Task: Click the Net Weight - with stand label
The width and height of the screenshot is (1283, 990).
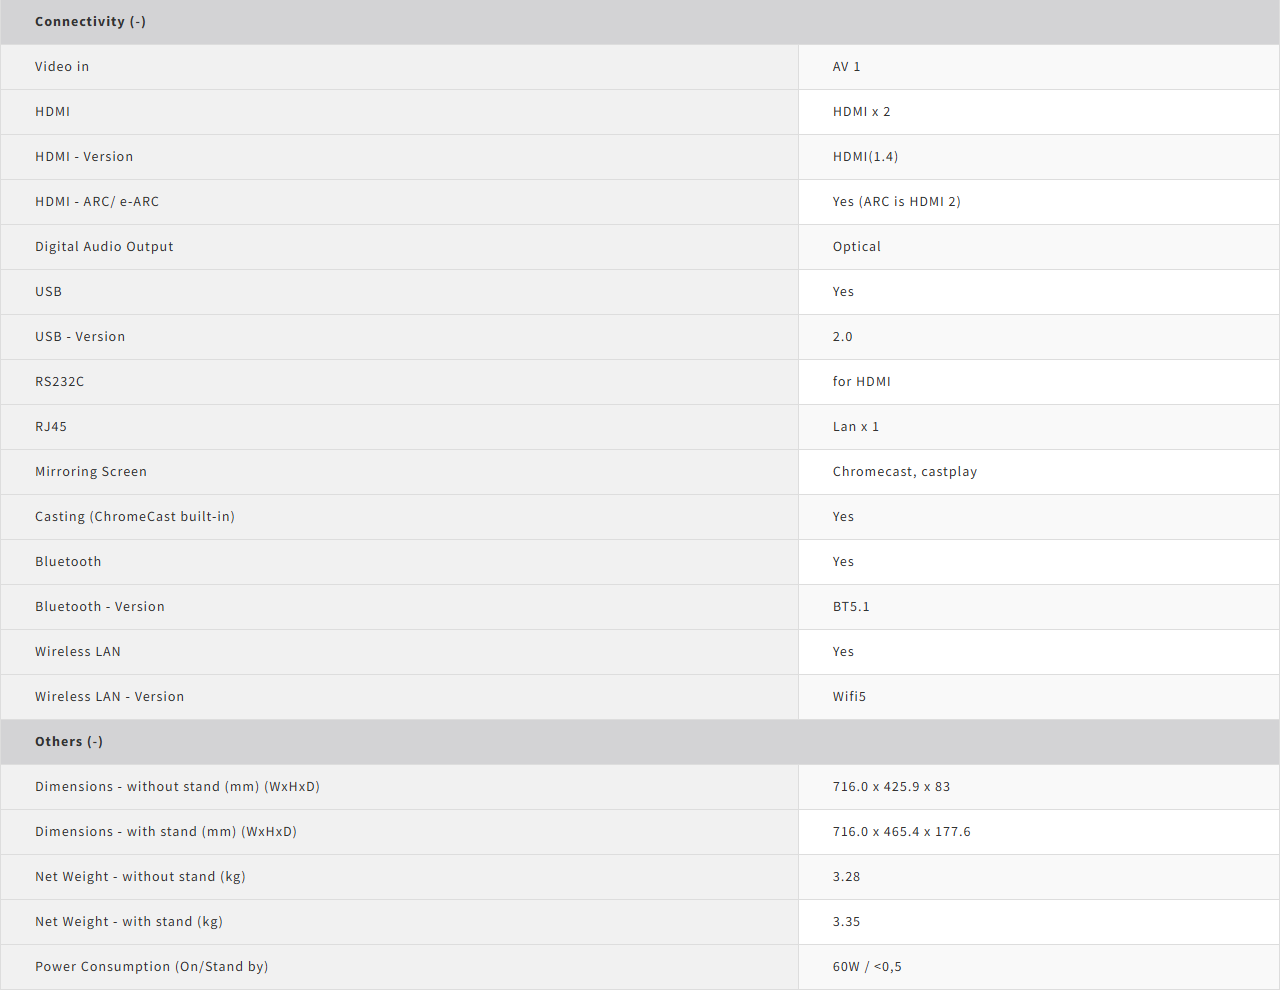Action: (128, 922)
